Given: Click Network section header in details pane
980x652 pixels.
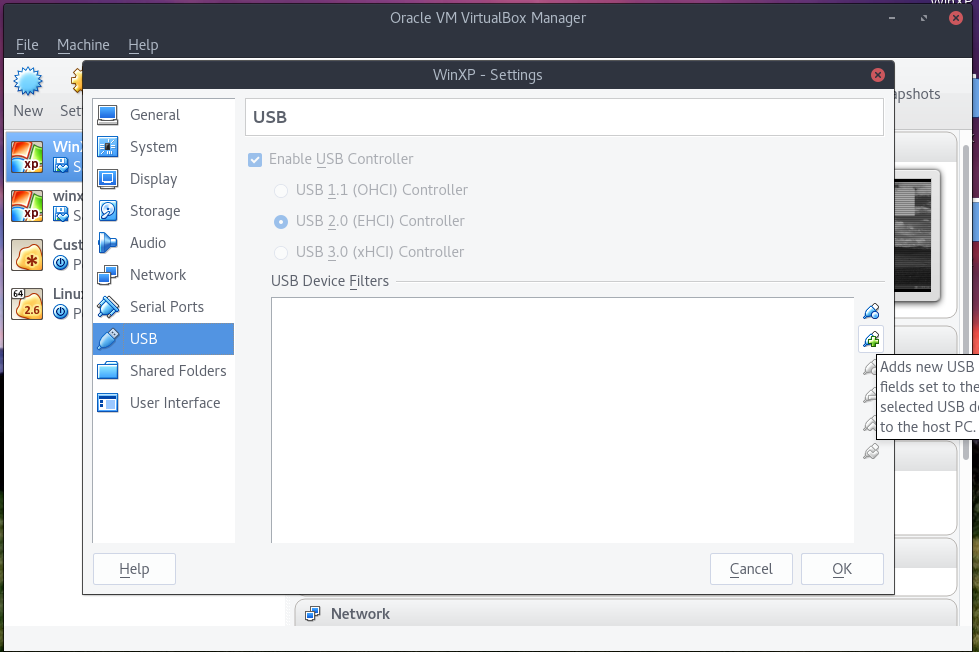Looking at the screenshot, I should [625, 614].
